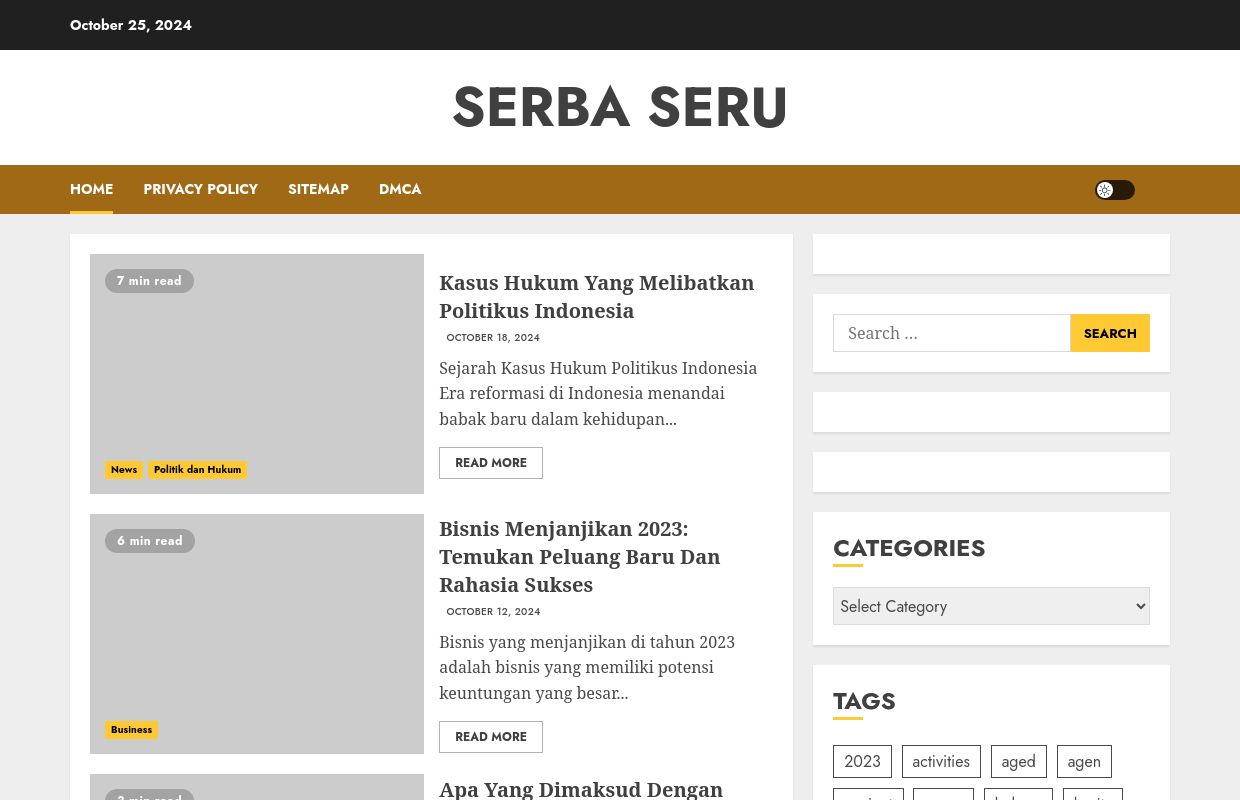
Task: Click the activities tag
Action: 941,761
